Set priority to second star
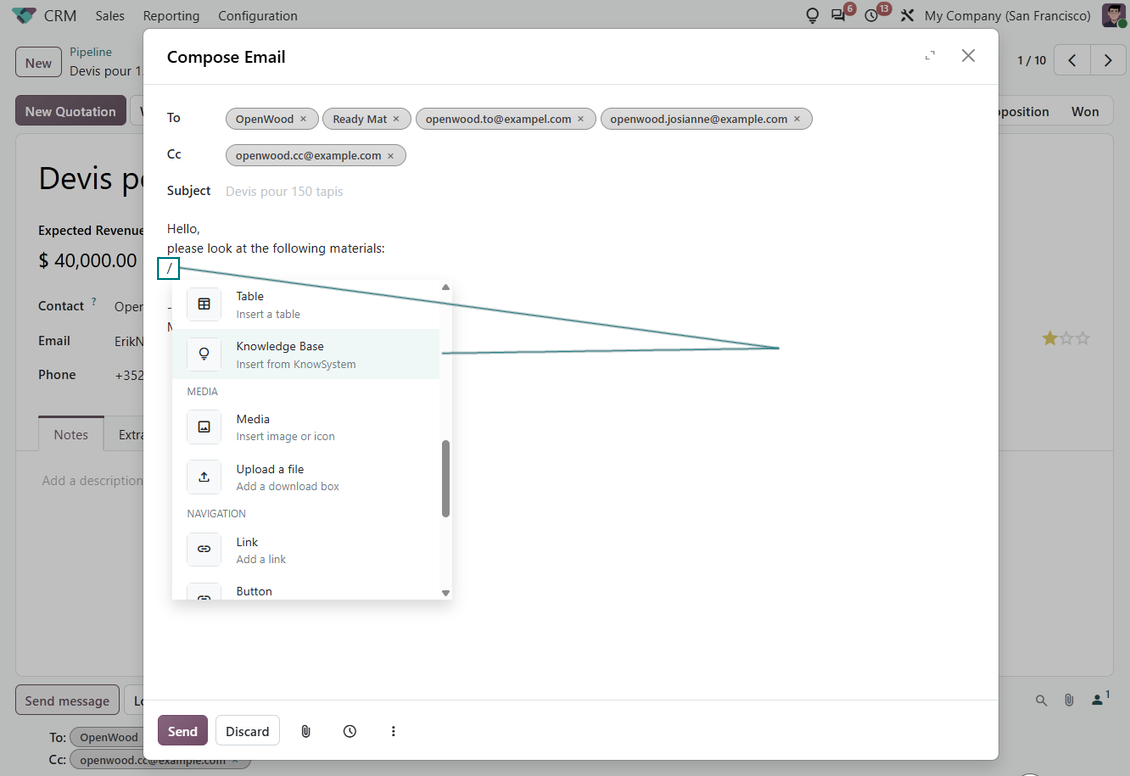Screen dimensions: 1130x776 1067,338
